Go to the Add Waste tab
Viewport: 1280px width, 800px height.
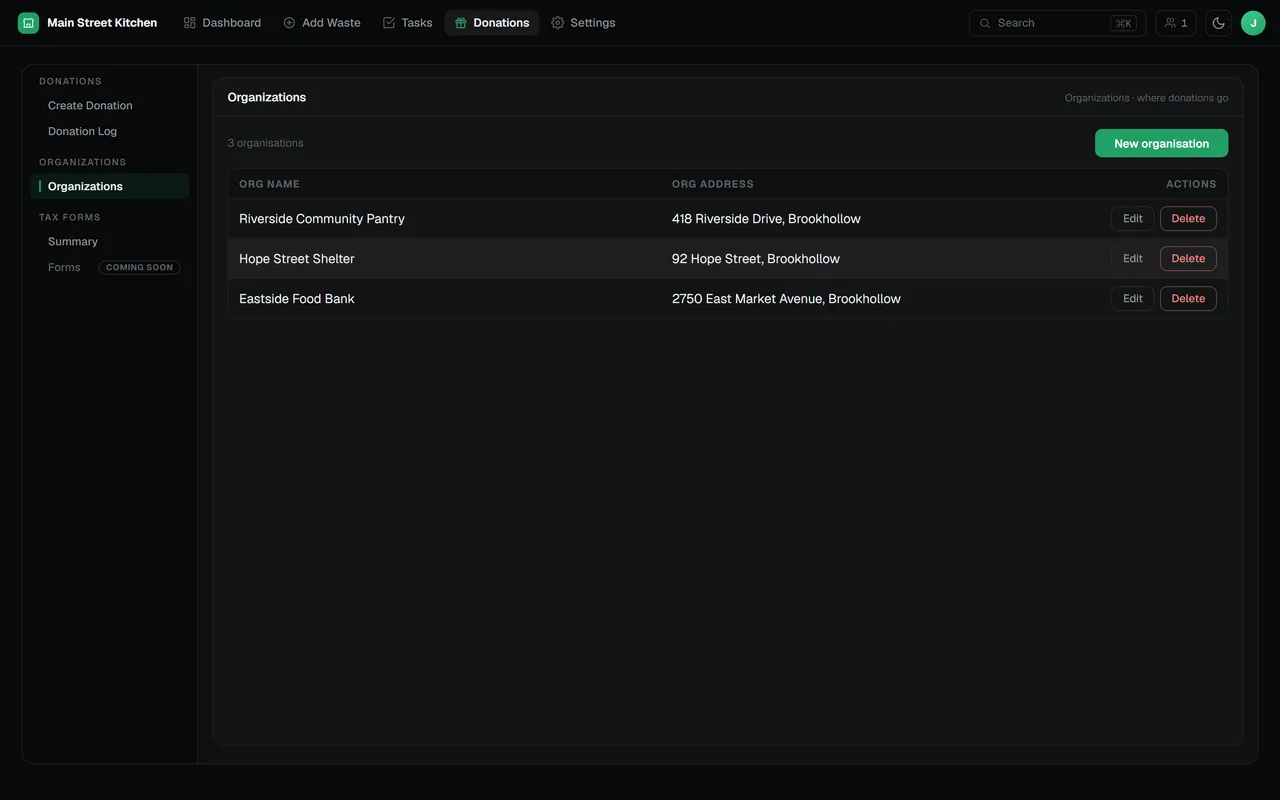[x=322, y=23]
